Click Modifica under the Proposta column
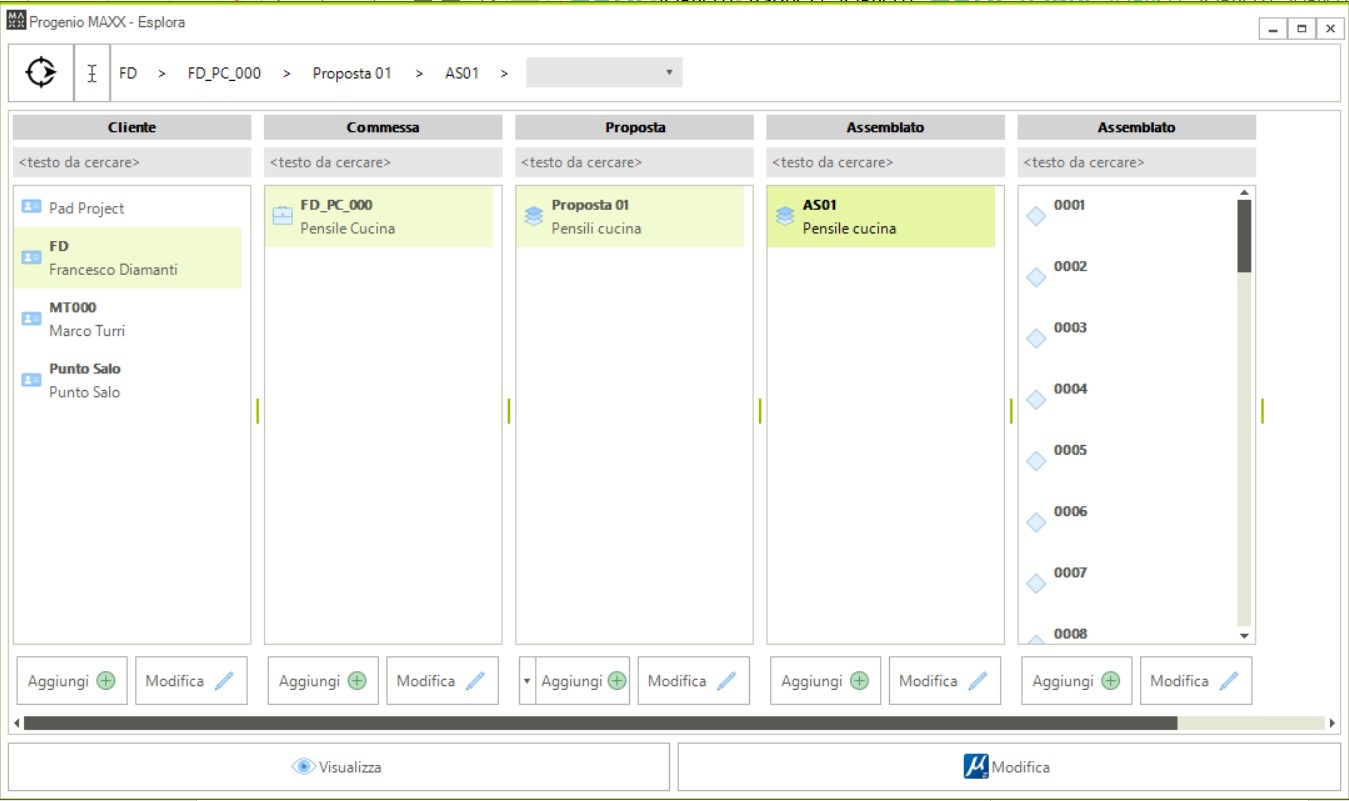 693,681
